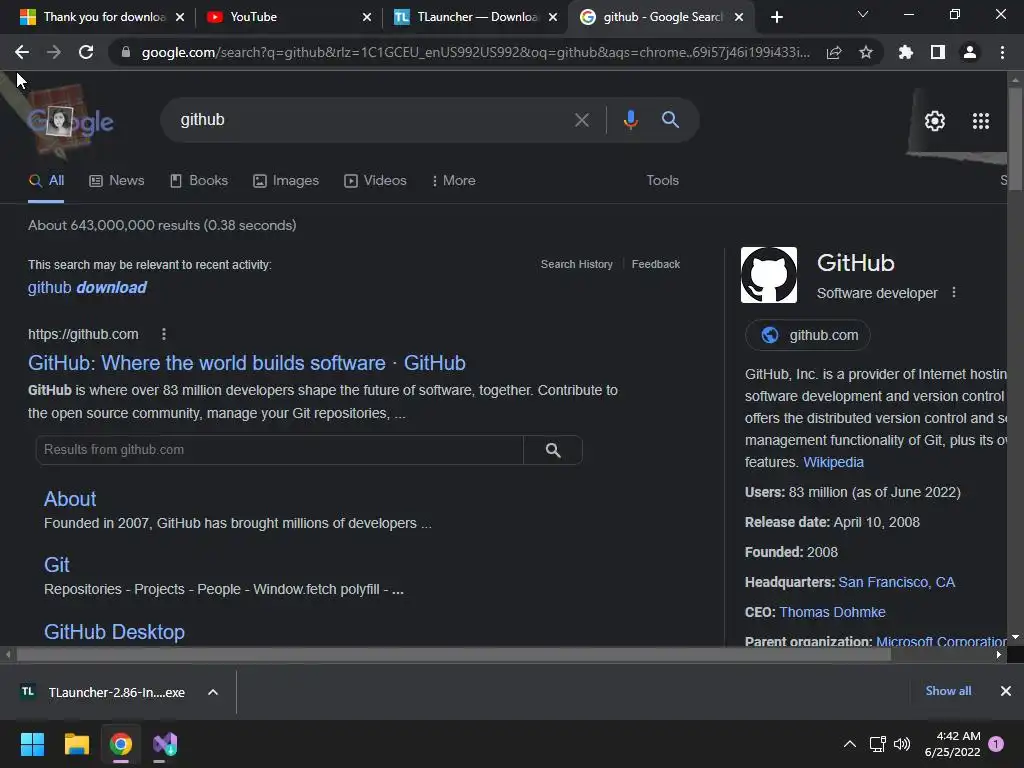The height and width of the screenshot is (768, 1024).
Task: Open the Windows Start menu
Action: [x=32, y=744]
